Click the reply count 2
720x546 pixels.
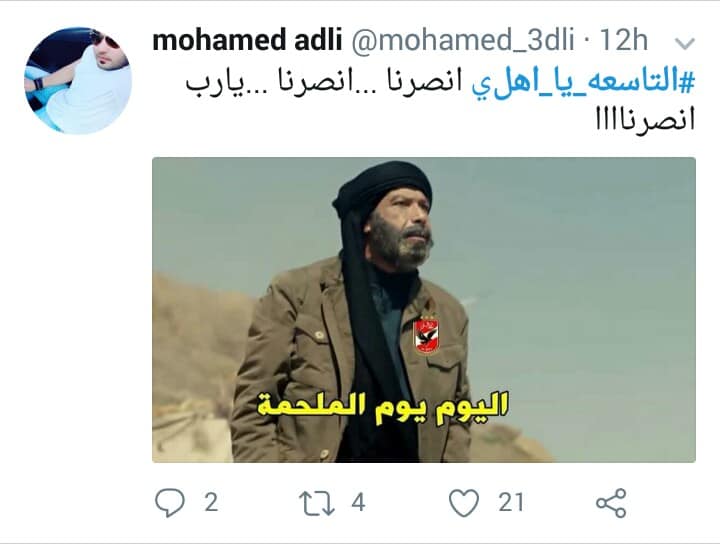click(211, 502)
